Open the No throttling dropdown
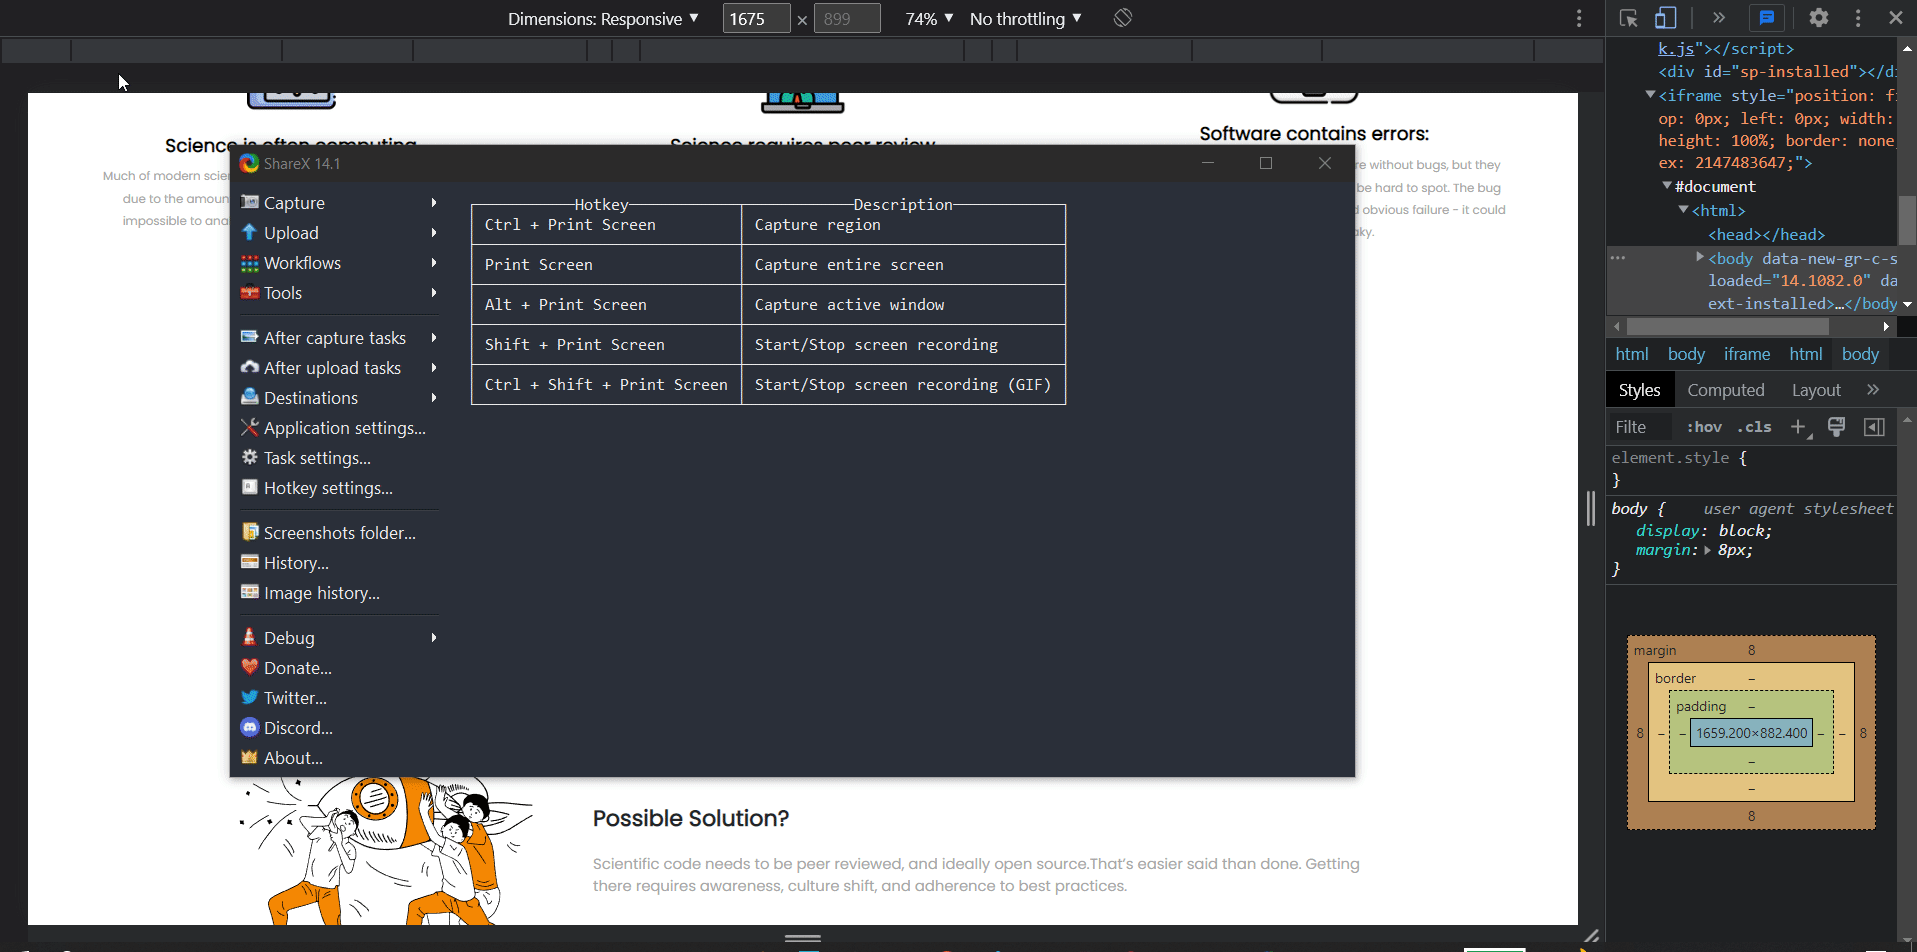Screen dimensions: 1917x952 (x=1026, y=19)
